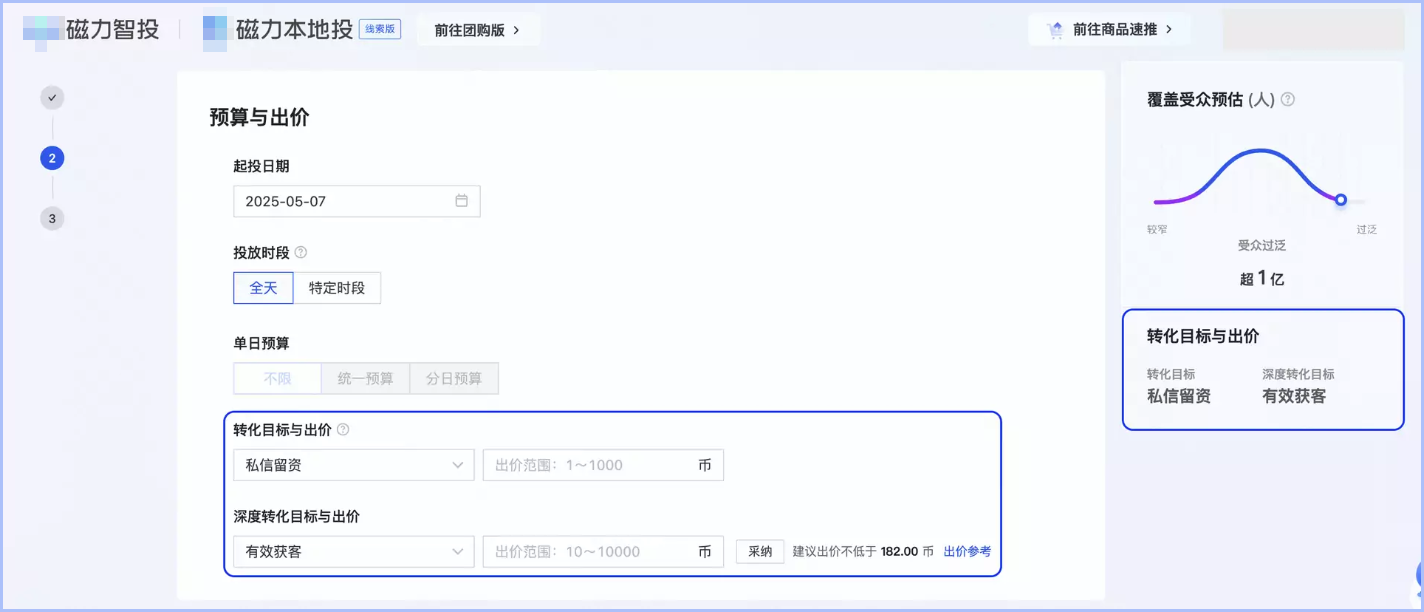1424x612 pixels.
Task: Click the shopping cart icon on 前往商品速推
Action: 1053,30
